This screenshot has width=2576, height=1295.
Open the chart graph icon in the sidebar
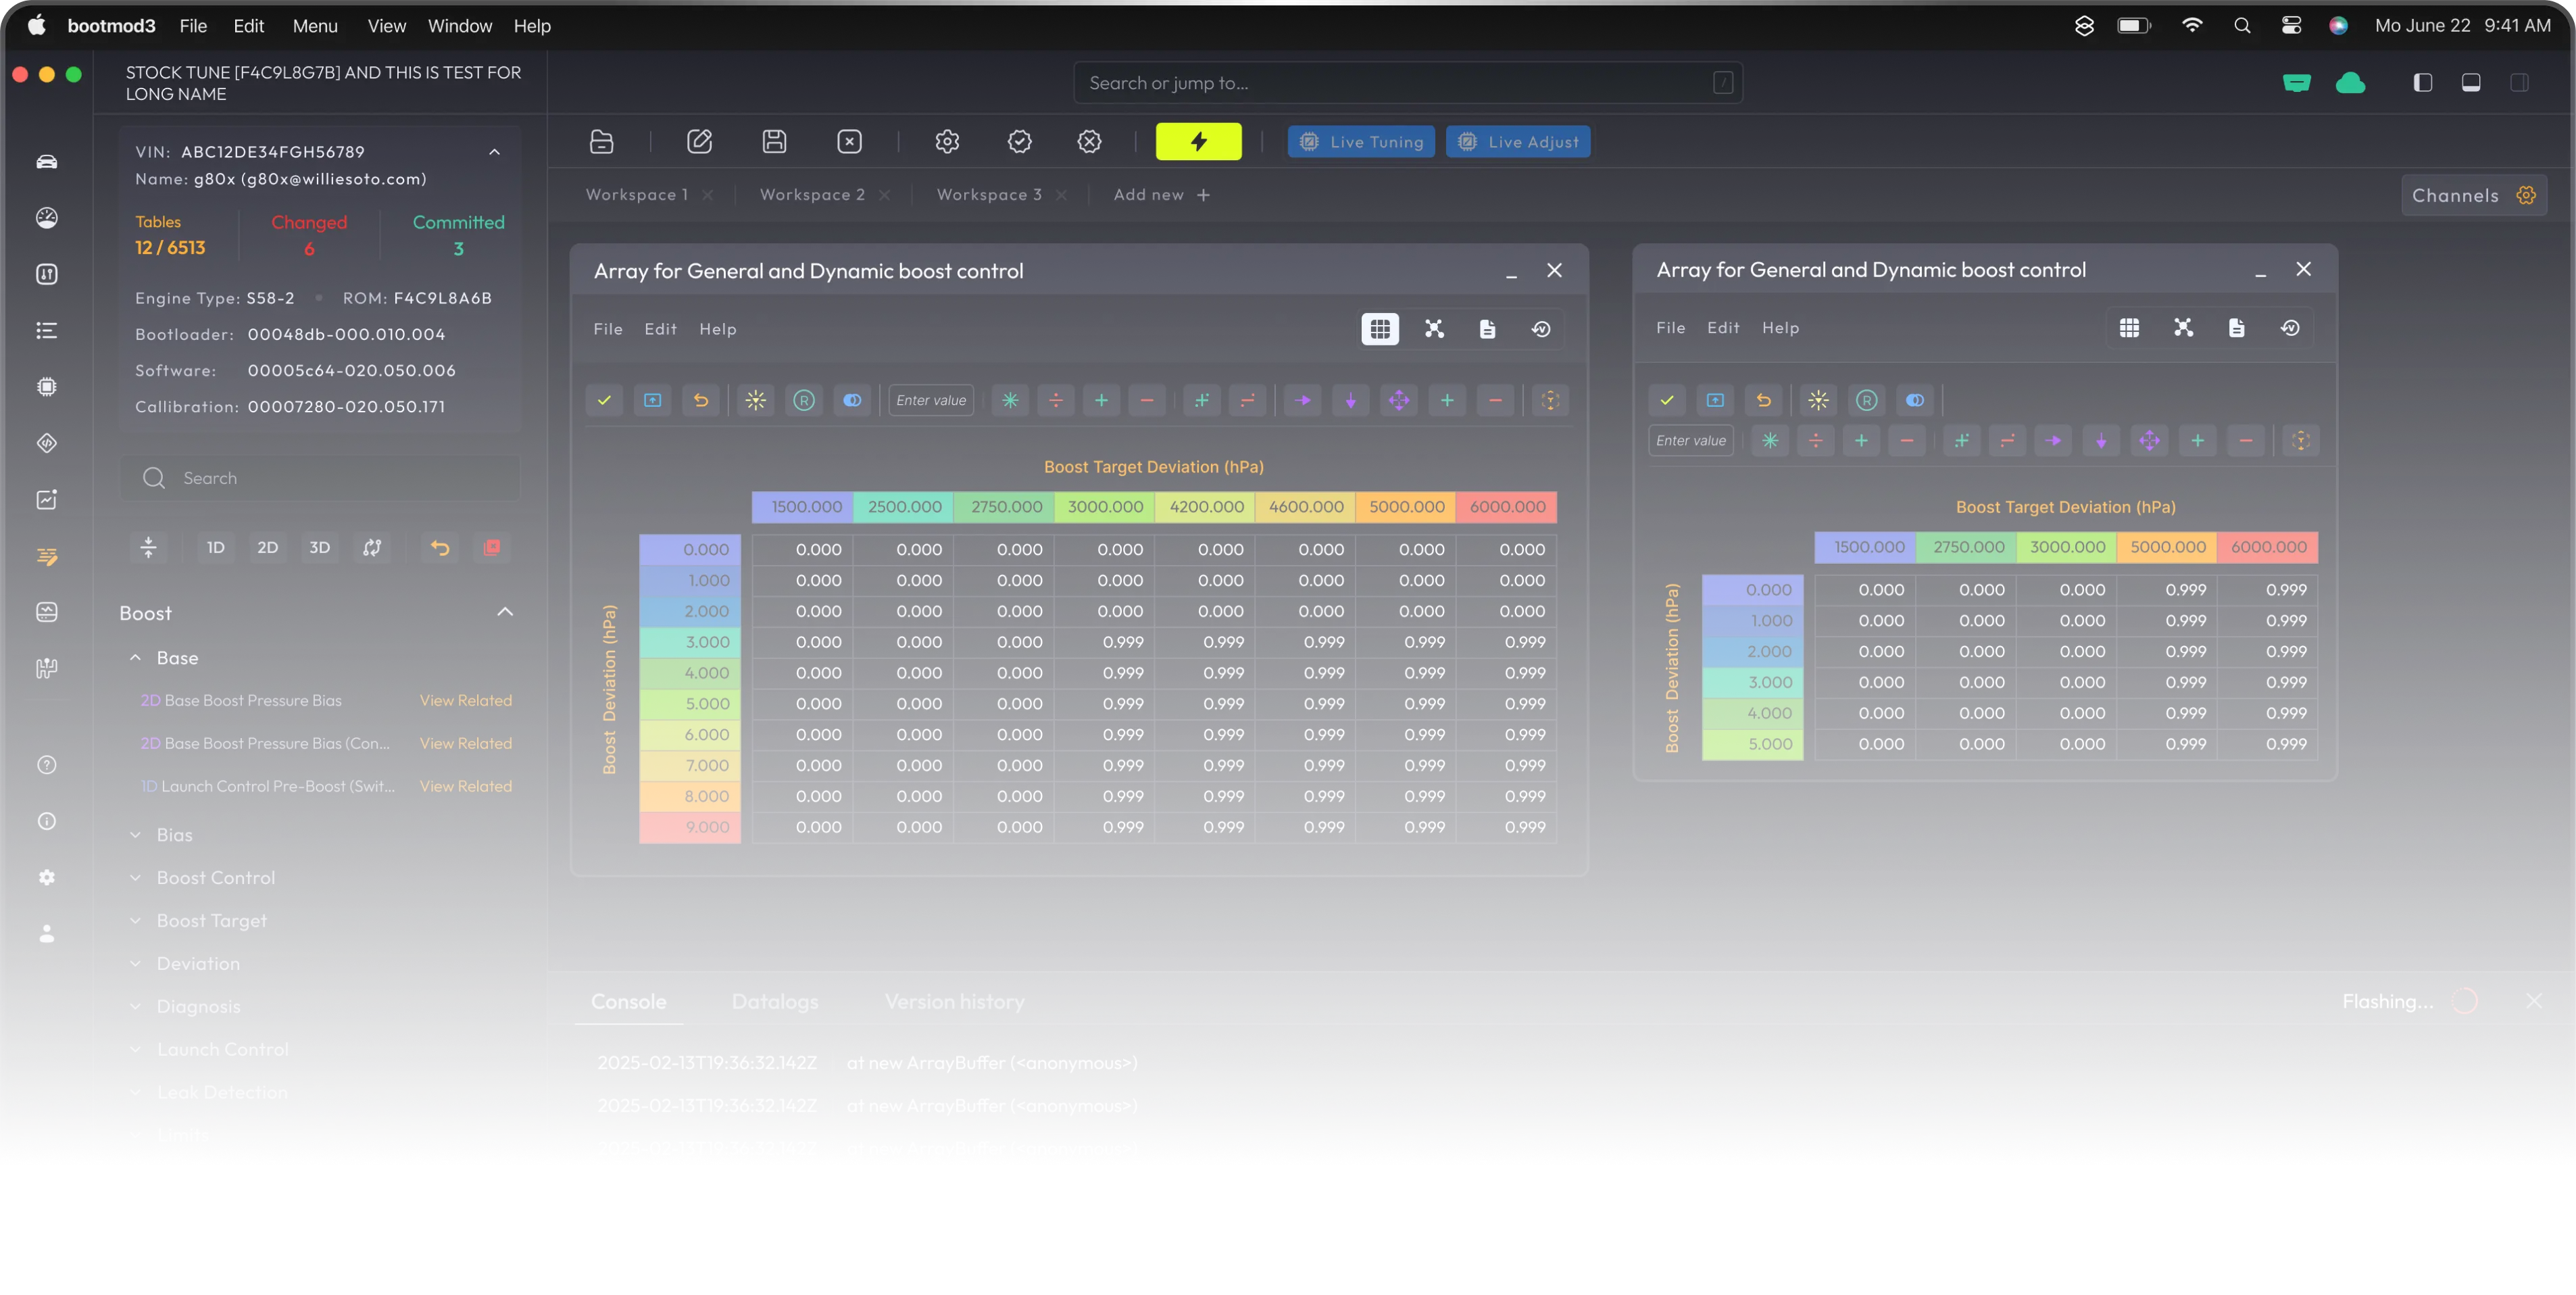pyautogui.click(x=47, y=499)
